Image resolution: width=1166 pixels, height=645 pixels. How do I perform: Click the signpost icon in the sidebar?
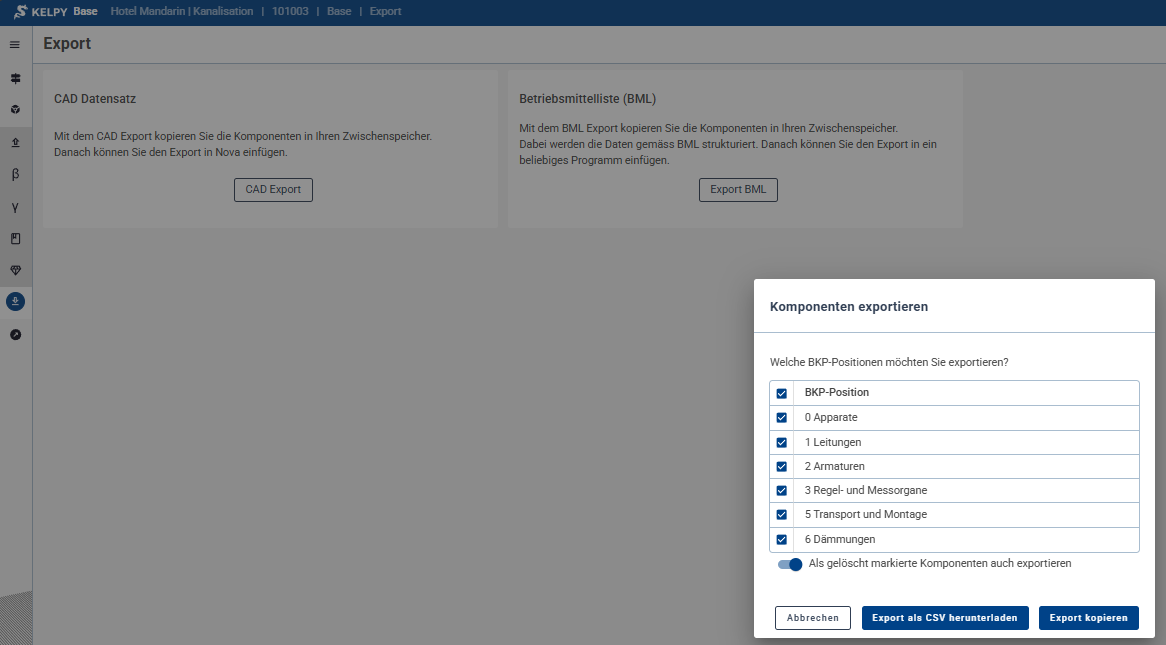point(15,78)
